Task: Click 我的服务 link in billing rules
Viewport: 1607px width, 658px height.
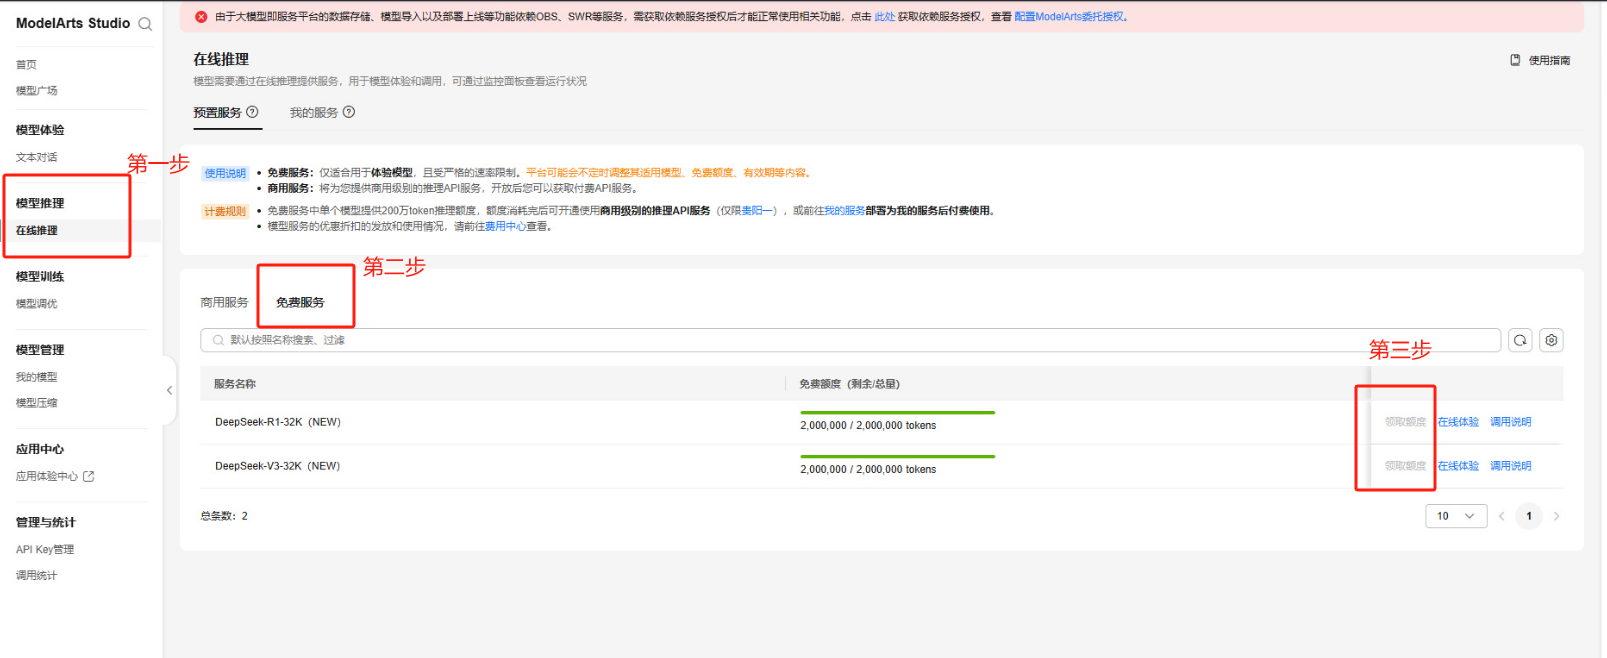Action: pos(844,211)
